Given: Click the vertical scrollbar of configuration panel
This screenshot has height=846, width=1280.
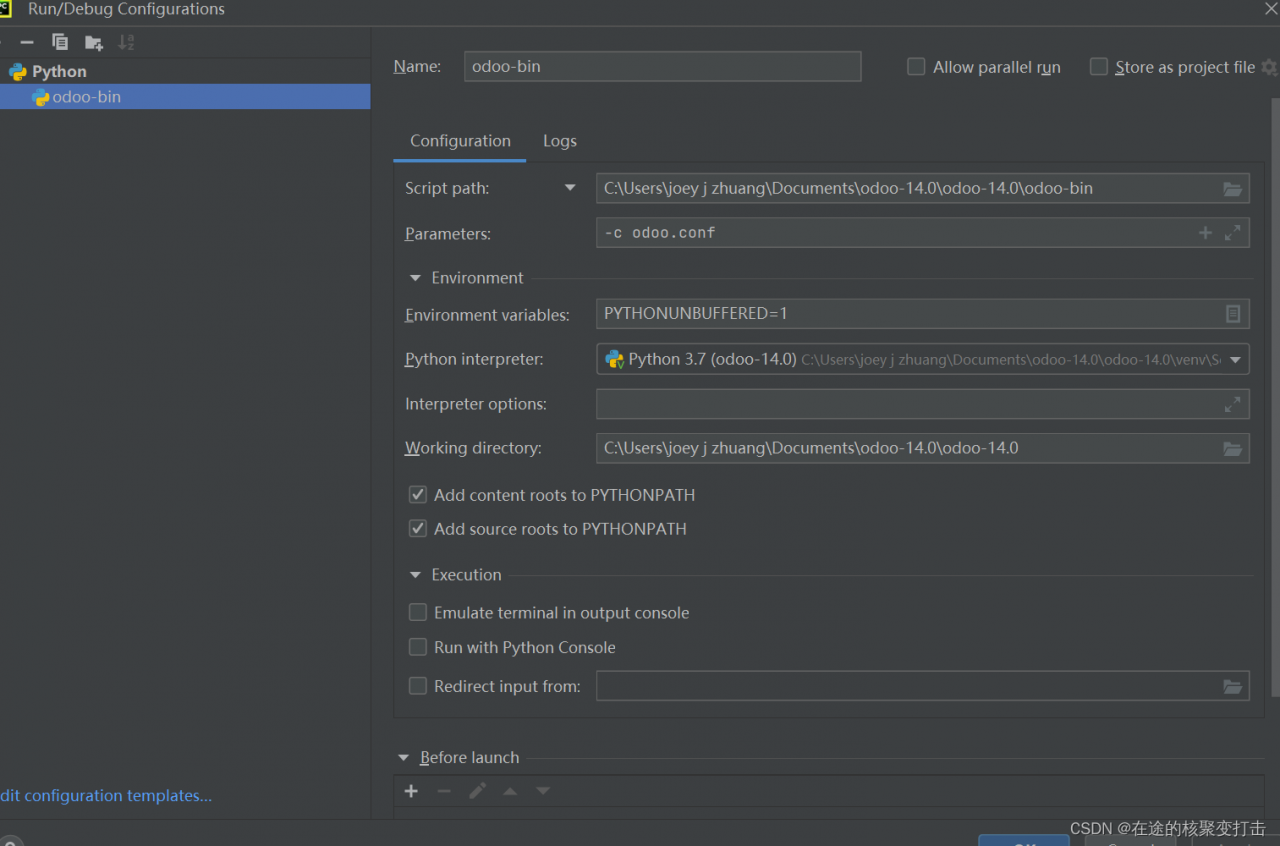Looking at the screenshot, I should (x=1275, y=397).
